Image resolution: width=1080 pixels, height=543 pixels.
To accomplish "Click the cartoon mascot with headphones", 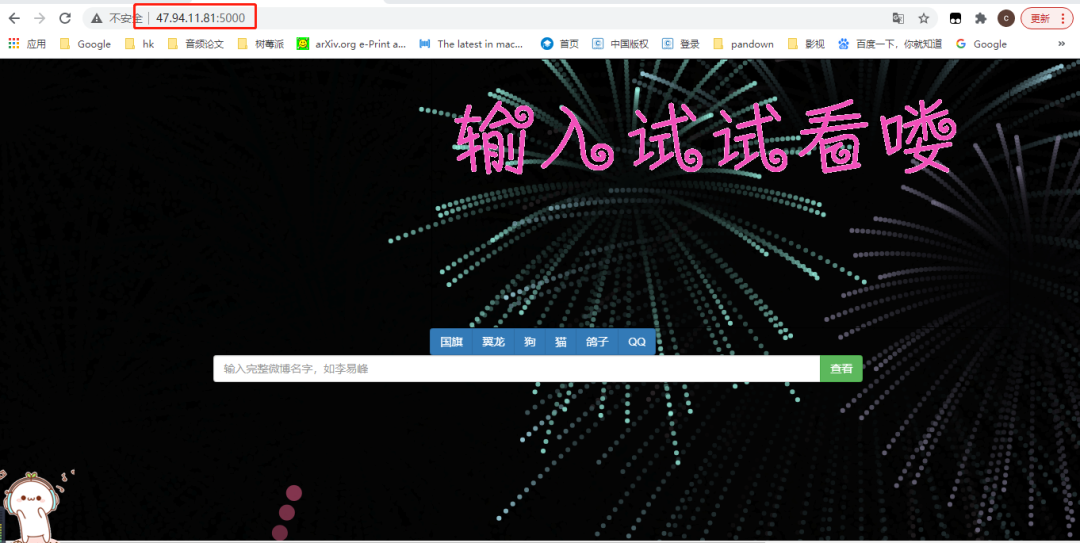I will click(31, 506).
